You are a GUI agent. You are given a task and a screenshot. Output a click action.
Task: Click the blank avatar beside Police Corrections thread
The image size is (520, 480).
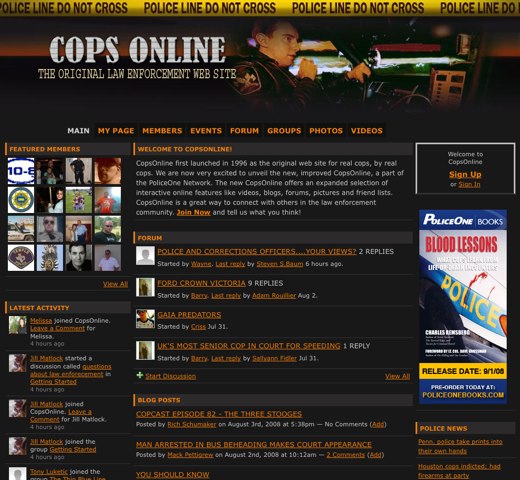[x=145, y=256]
